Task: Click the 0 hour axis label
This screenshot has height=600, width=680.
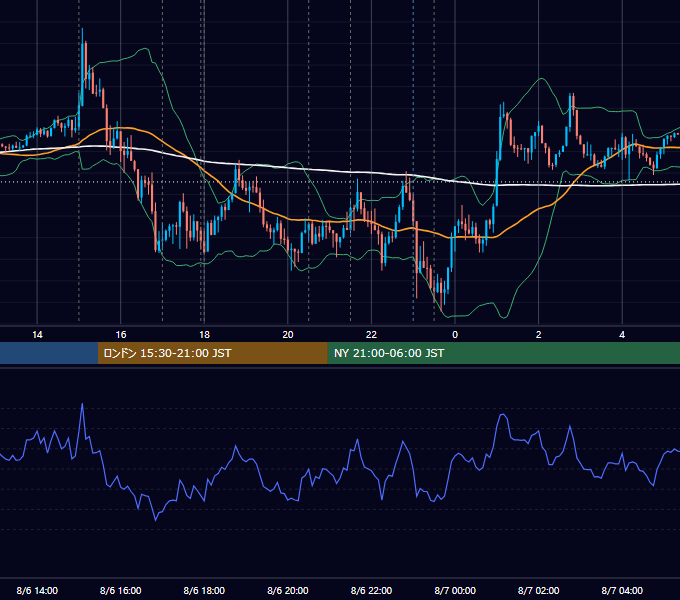Action: coord(455,335)
